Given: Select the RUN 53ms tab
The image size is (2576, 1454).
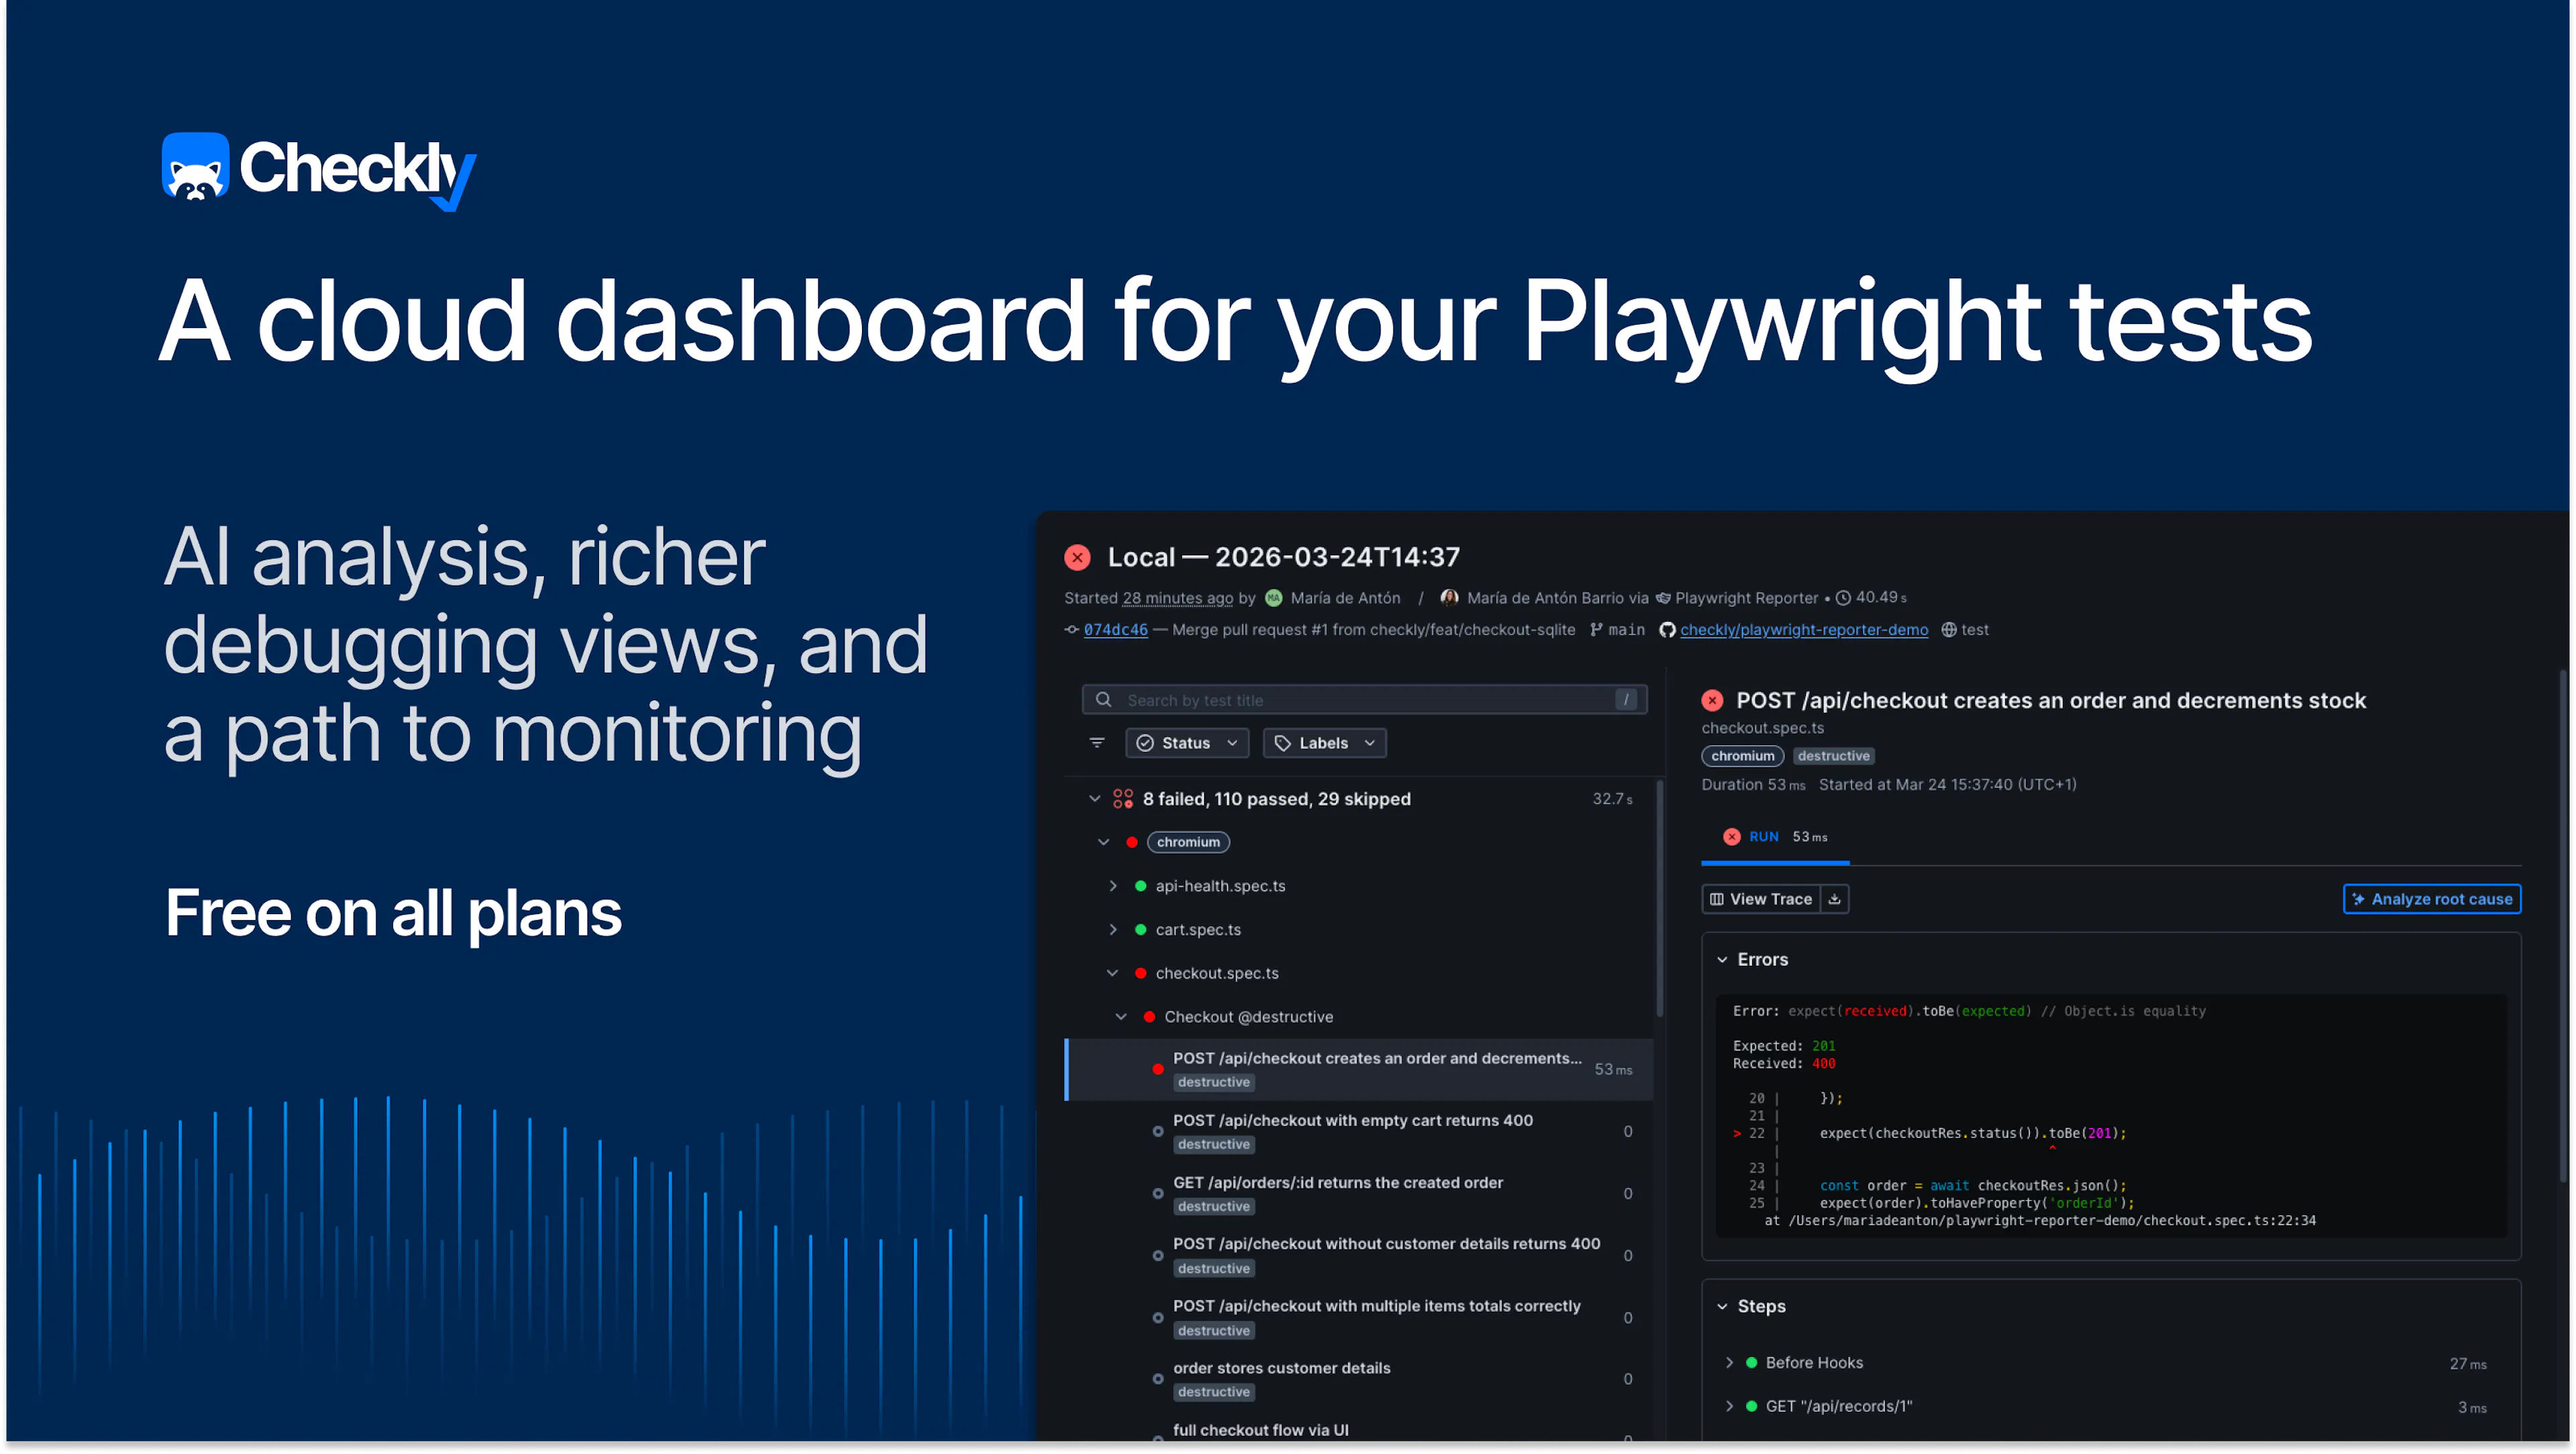Looking at the screenshot, I should (1775, 837).
